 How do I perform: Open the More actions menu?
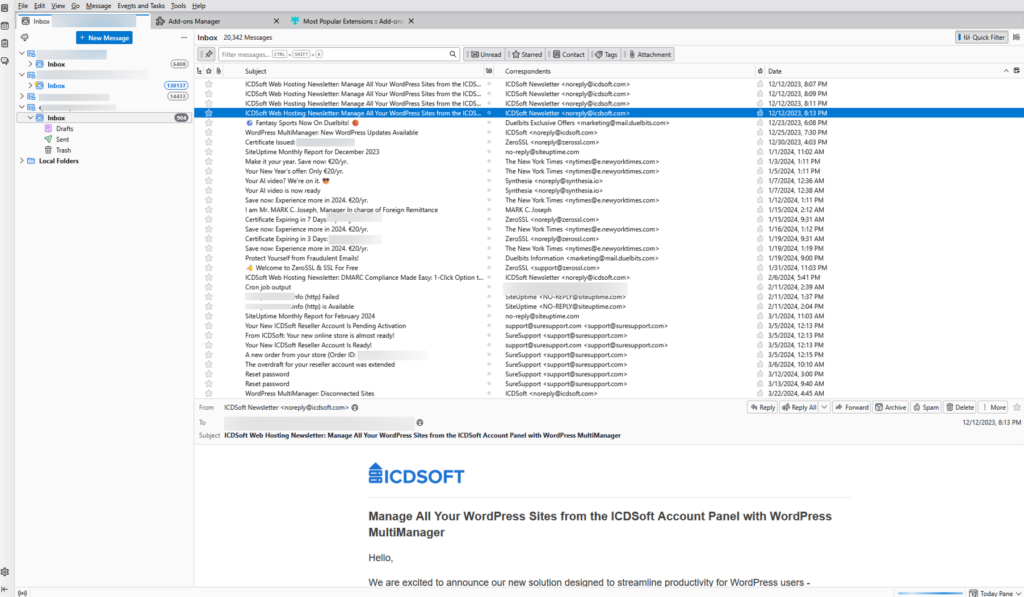[x=993, y=407]
